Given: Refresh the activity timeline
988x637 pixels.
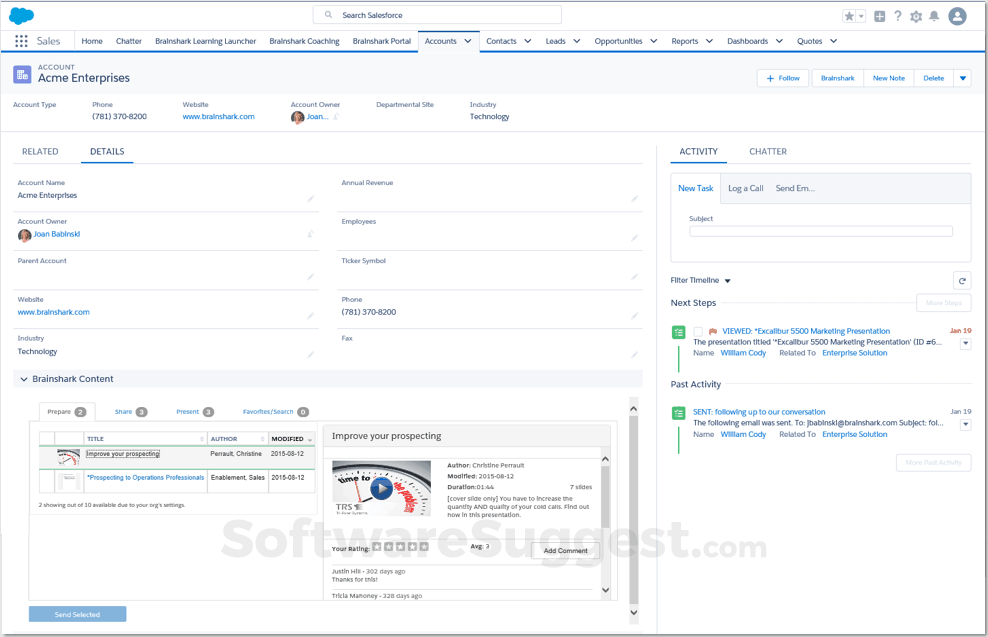Looking at the screenshot, I should point(961,281).
